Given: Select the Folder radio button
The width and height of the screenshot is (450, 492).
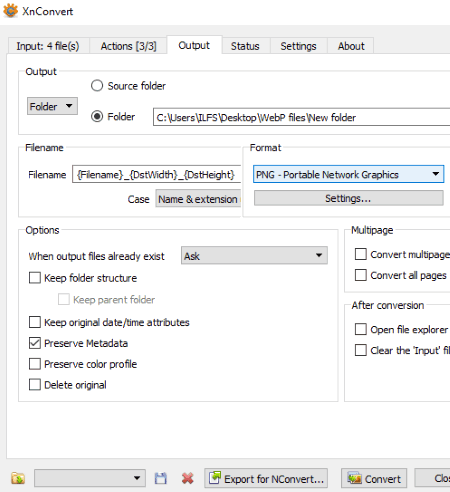Looking at the screenshot, I should click(97, 116).
